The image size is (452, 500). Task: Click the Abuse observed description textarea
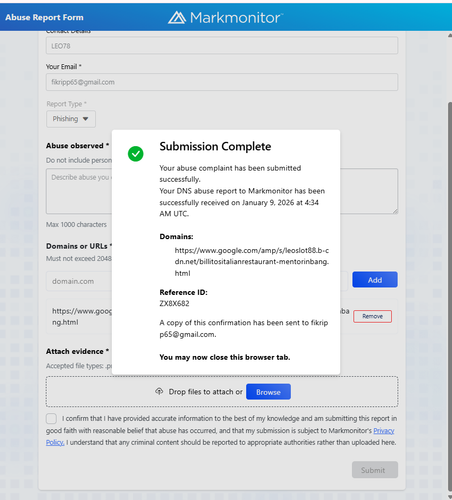tap(222, 191)
